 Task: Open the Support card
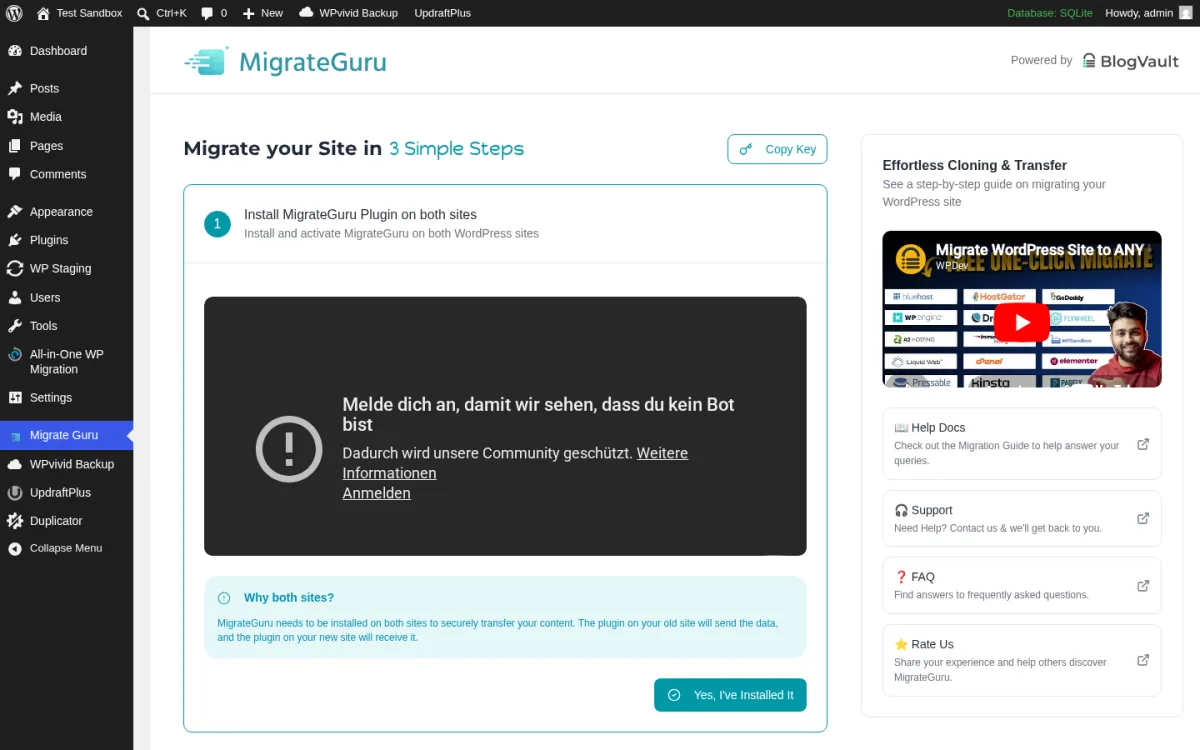tap(1021, 518)
